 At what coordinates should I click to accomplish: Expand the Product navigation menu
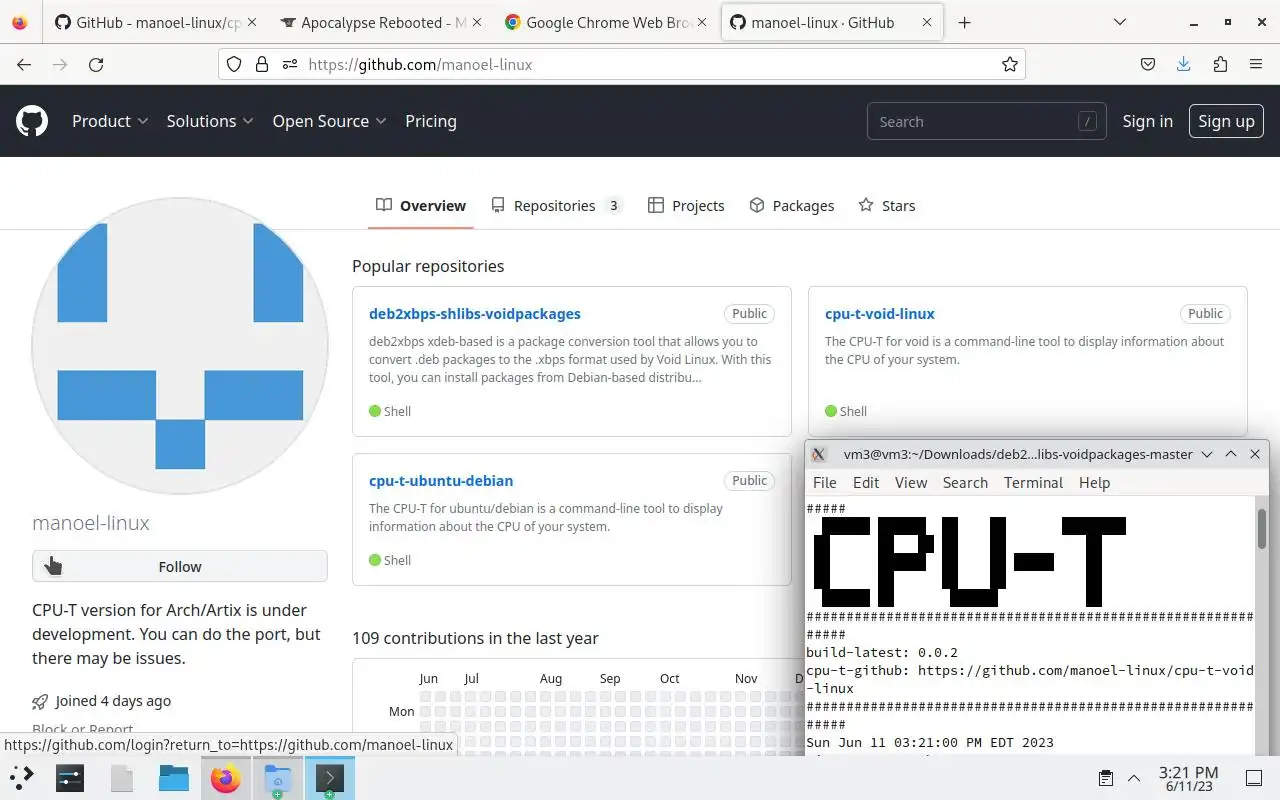(110, 121)
